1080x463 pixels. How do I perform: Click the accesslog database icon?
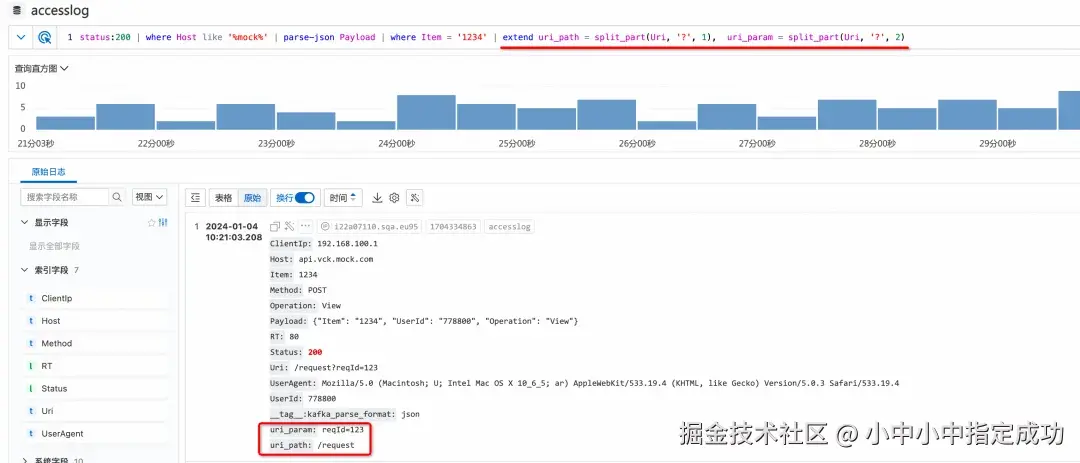17,11
